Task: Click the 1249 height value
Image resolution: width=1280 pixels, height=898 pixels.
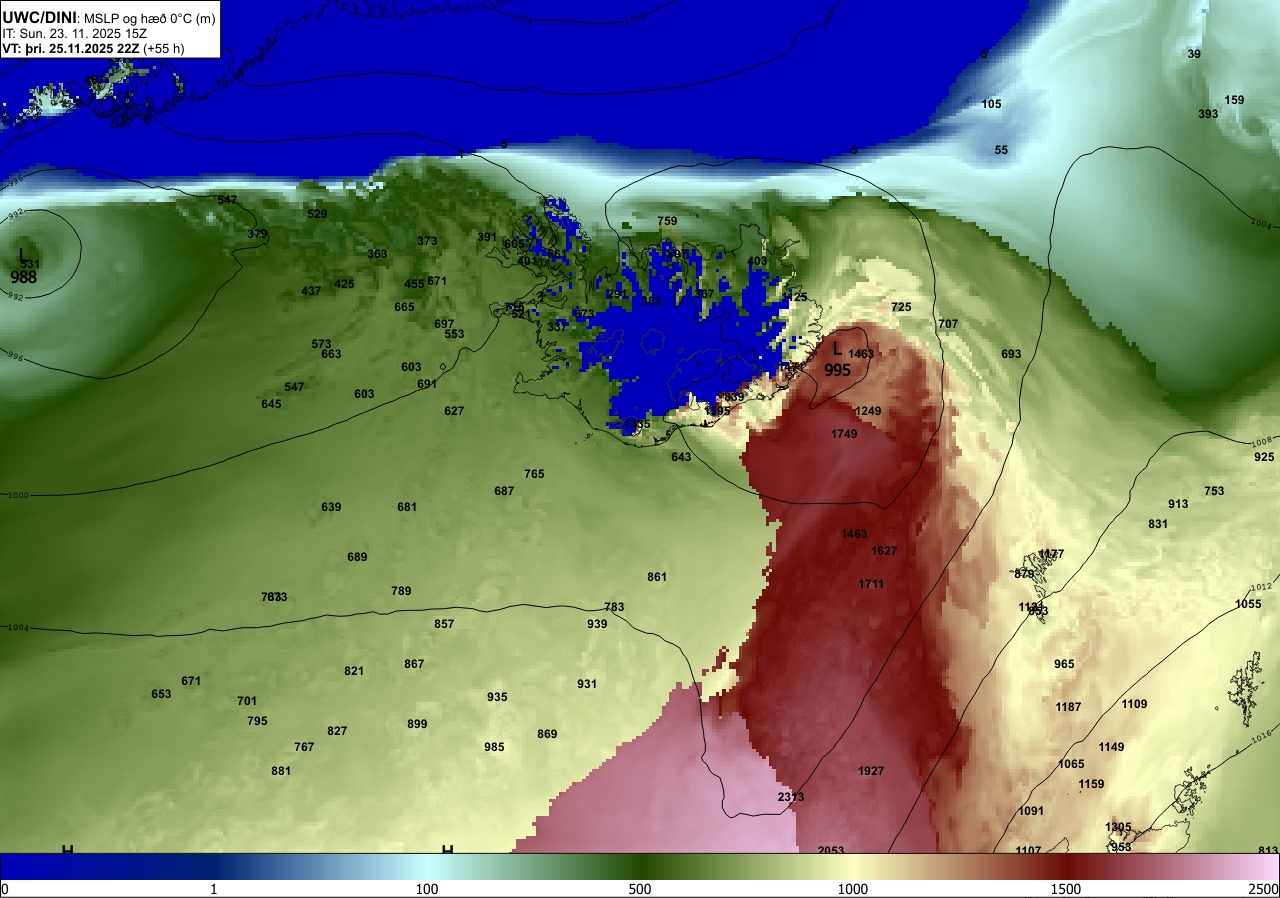Action: pos(868,411)
